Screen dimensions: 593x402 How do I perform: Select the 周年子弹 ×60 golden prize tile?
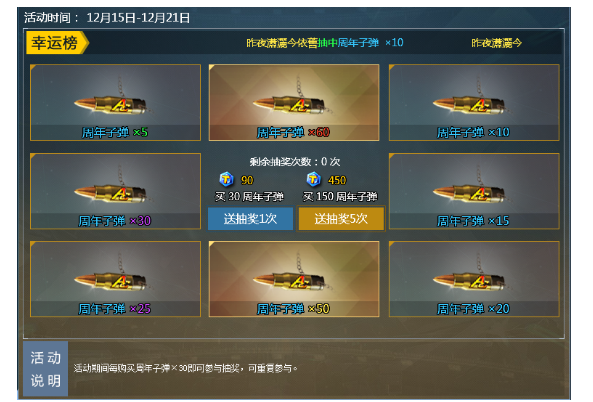point(294,102)
